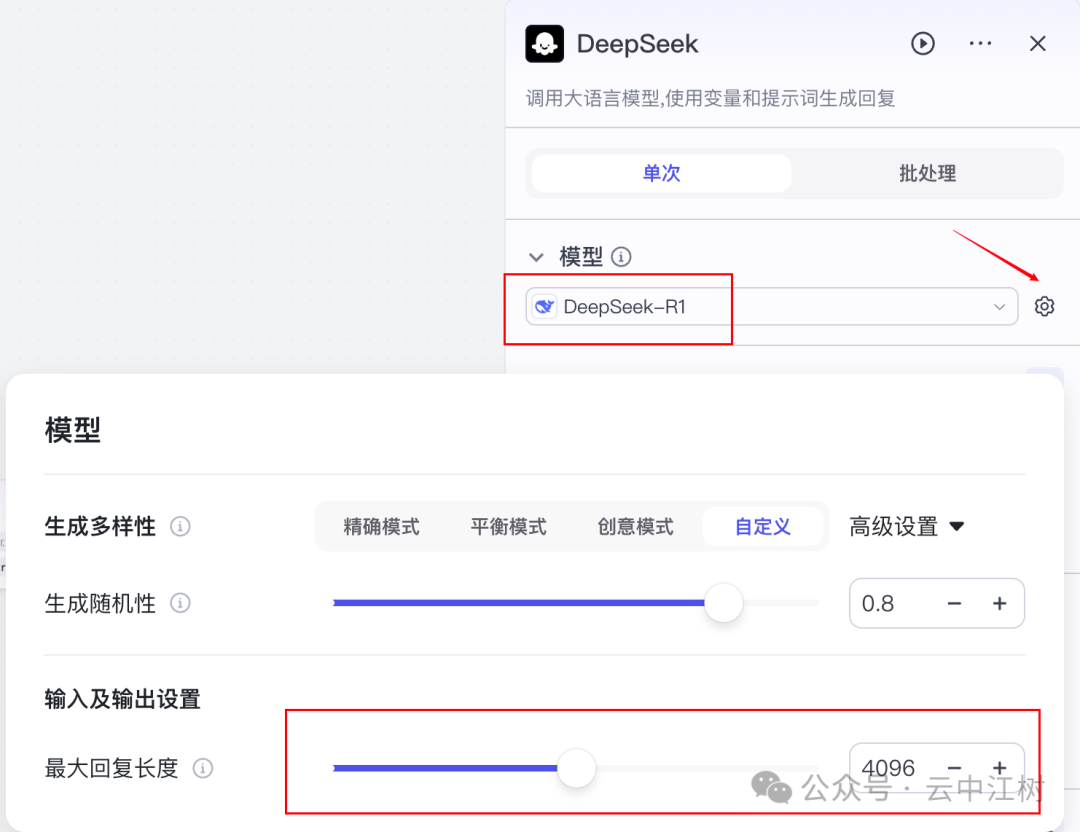Image resolution: width=1080 pixels, height=832 pixels.
Task: Open model settings gear icon
Action: 1044,306
